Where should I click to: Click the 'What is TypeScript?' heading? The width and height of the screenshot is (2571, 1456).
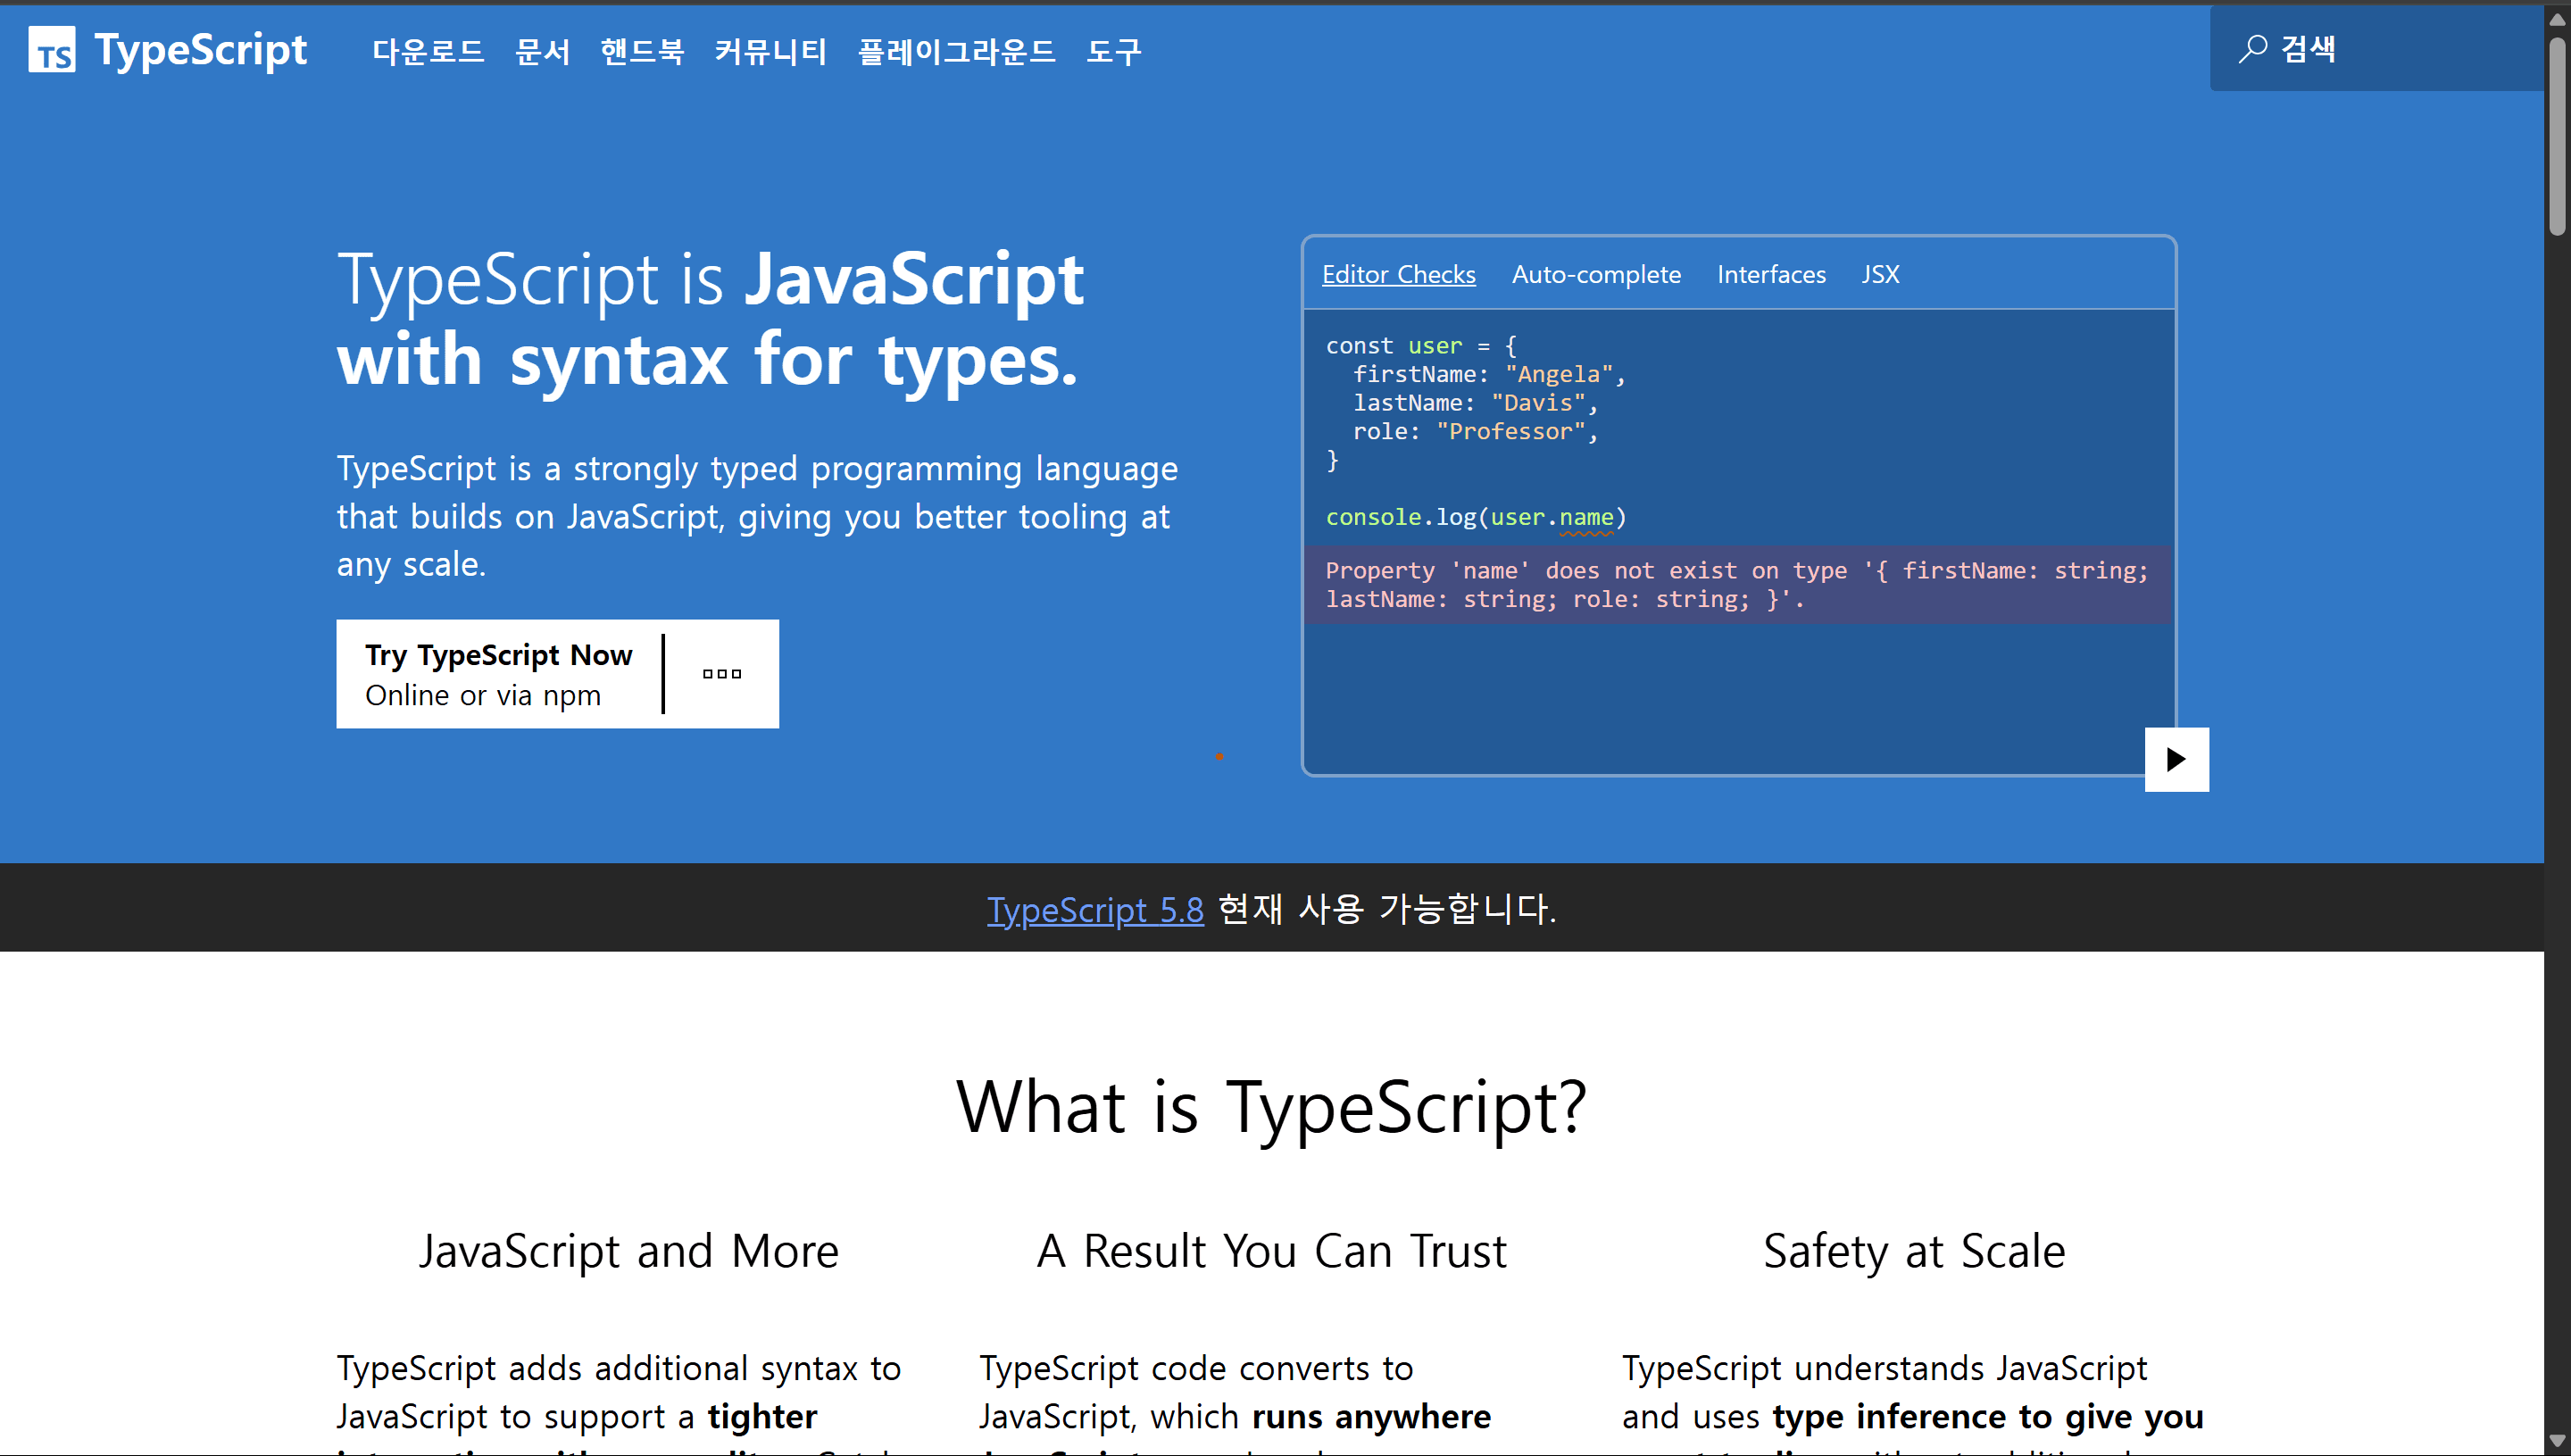1271,1107
